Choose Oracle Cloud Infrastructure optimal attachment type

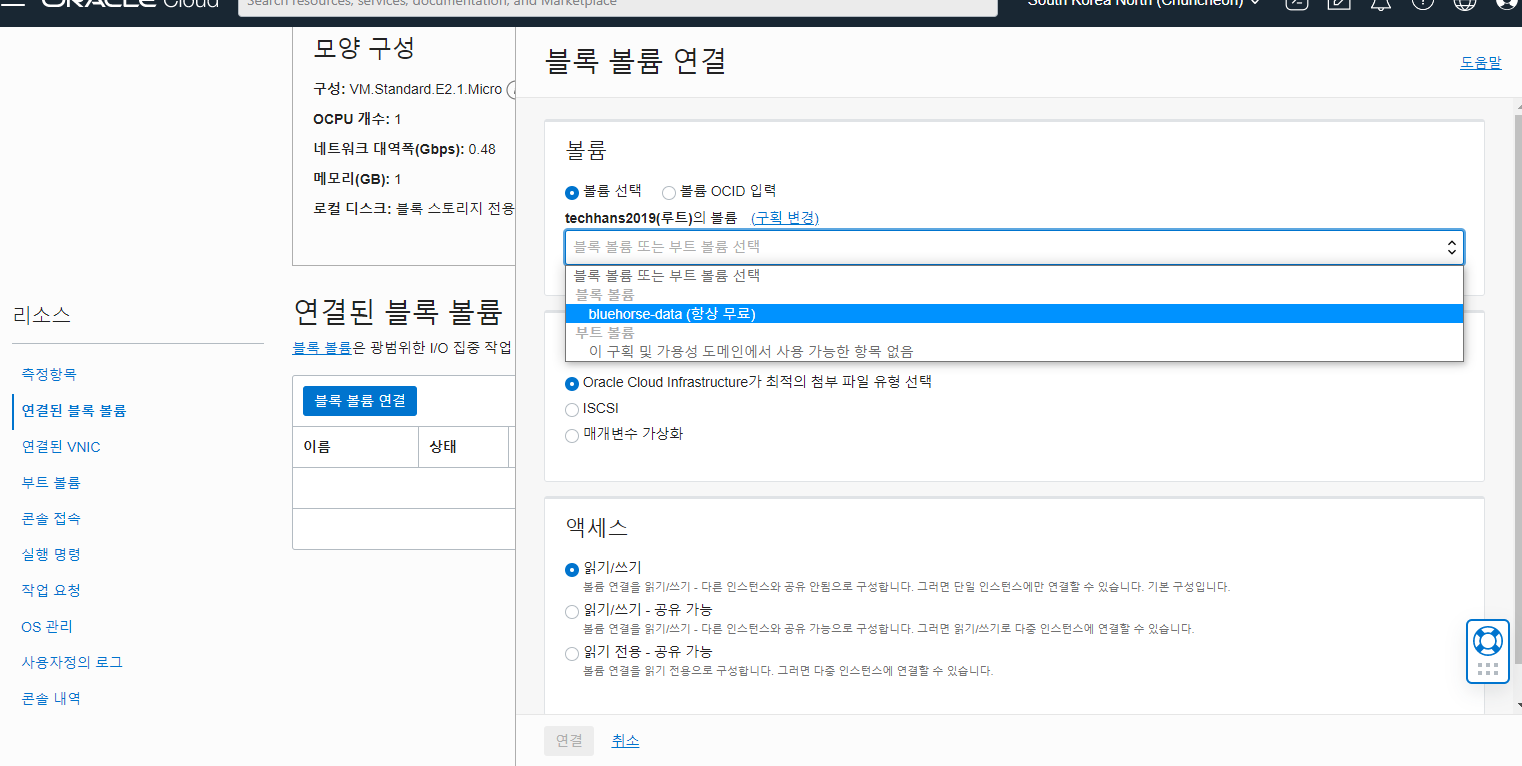pos(572,383)
